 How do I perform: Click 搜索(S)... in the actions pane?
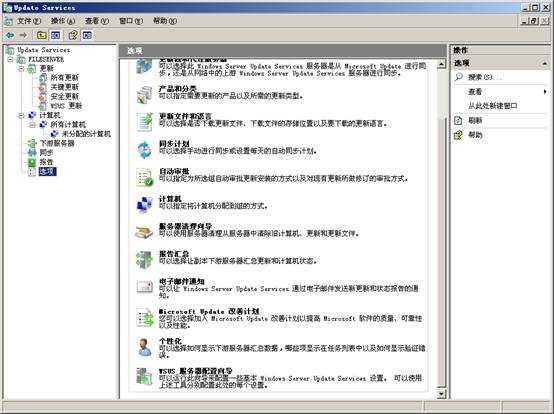click(x=485, y=77)
